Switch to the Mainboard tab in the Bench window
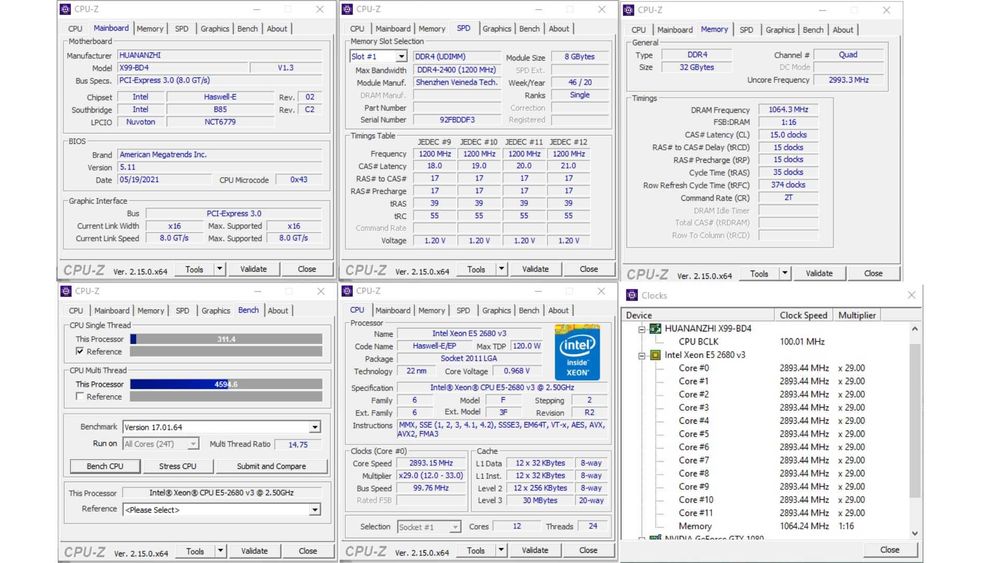This screenshot has height=563, width=1000. pyautogui.click(x=112, y=311)
